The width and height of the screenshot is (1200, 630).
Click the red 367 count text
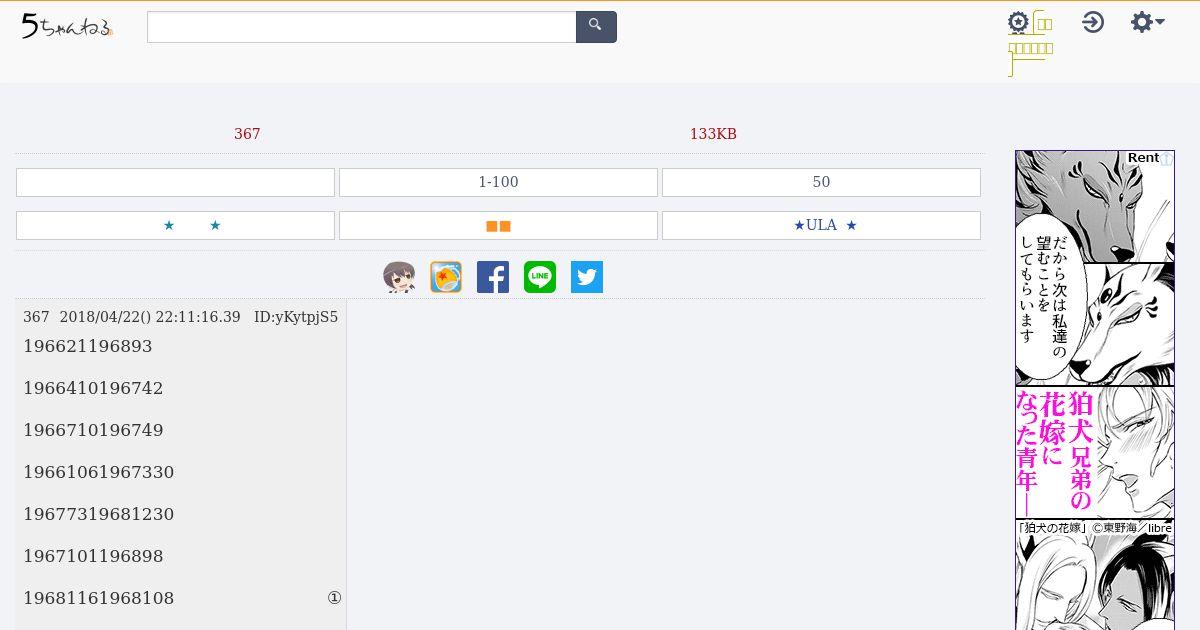pos(247,134)
